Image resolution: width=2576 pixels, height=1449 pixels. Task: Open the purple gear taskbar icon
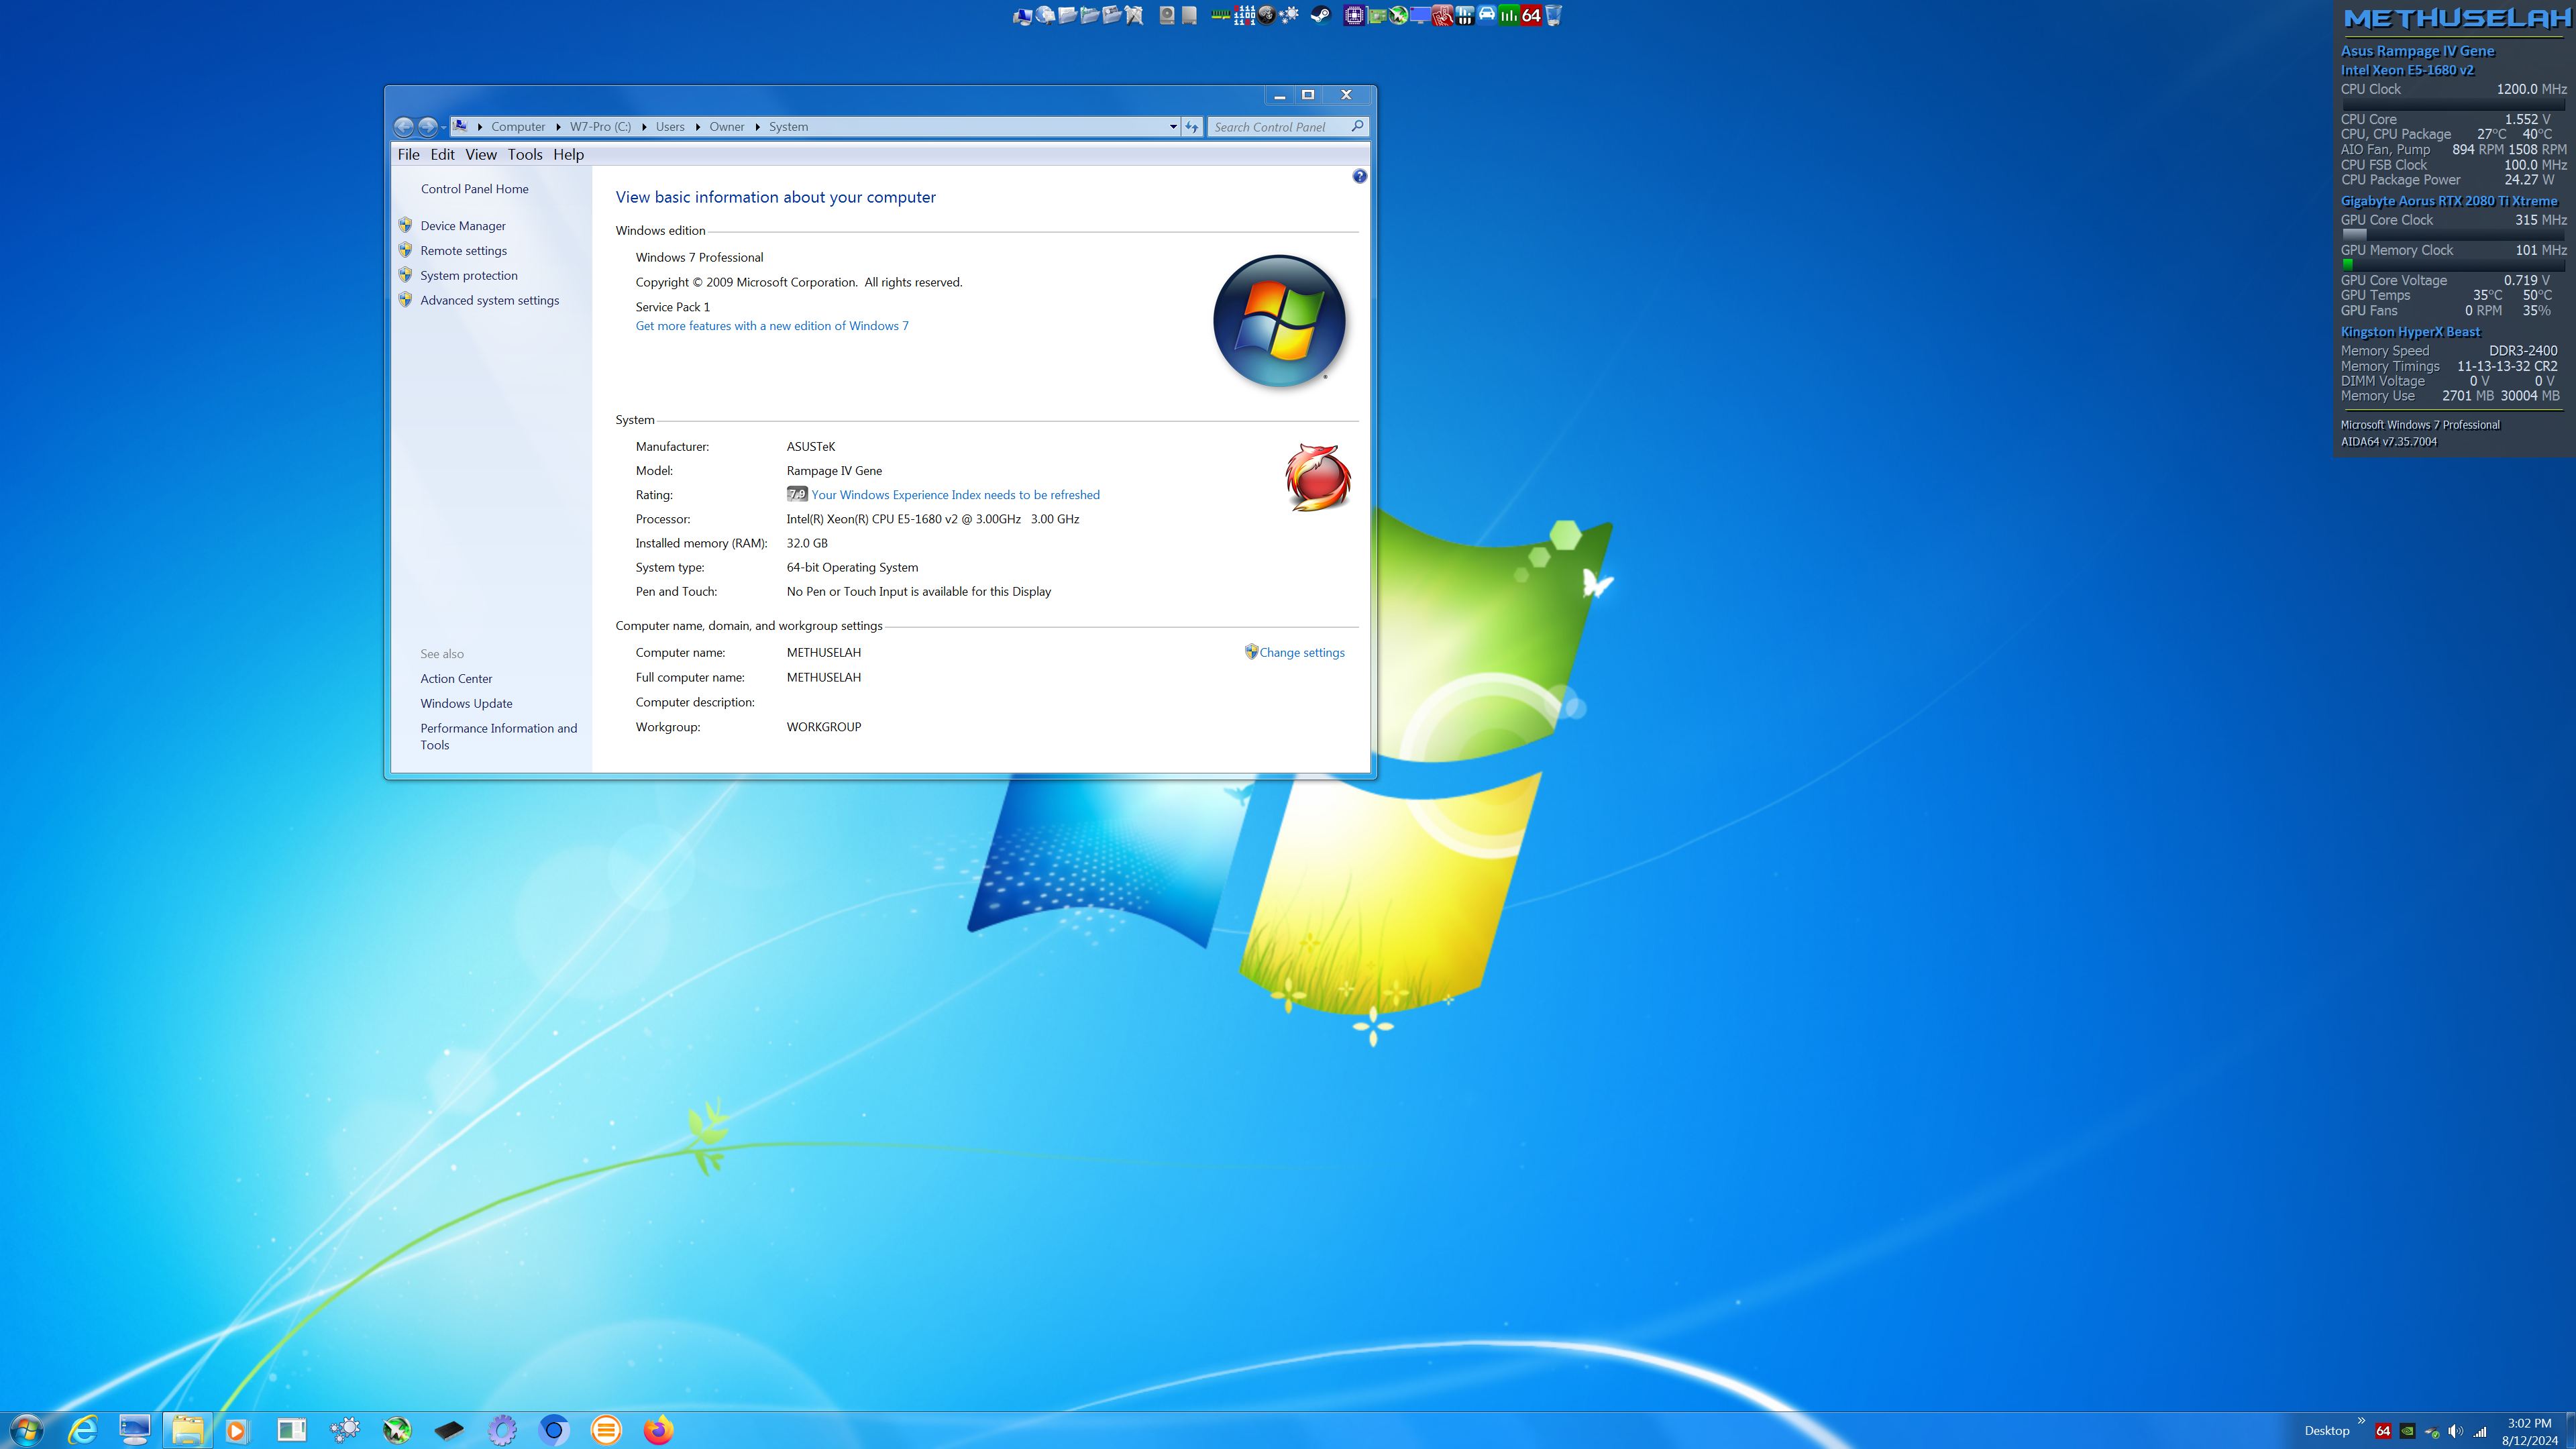502,1430
